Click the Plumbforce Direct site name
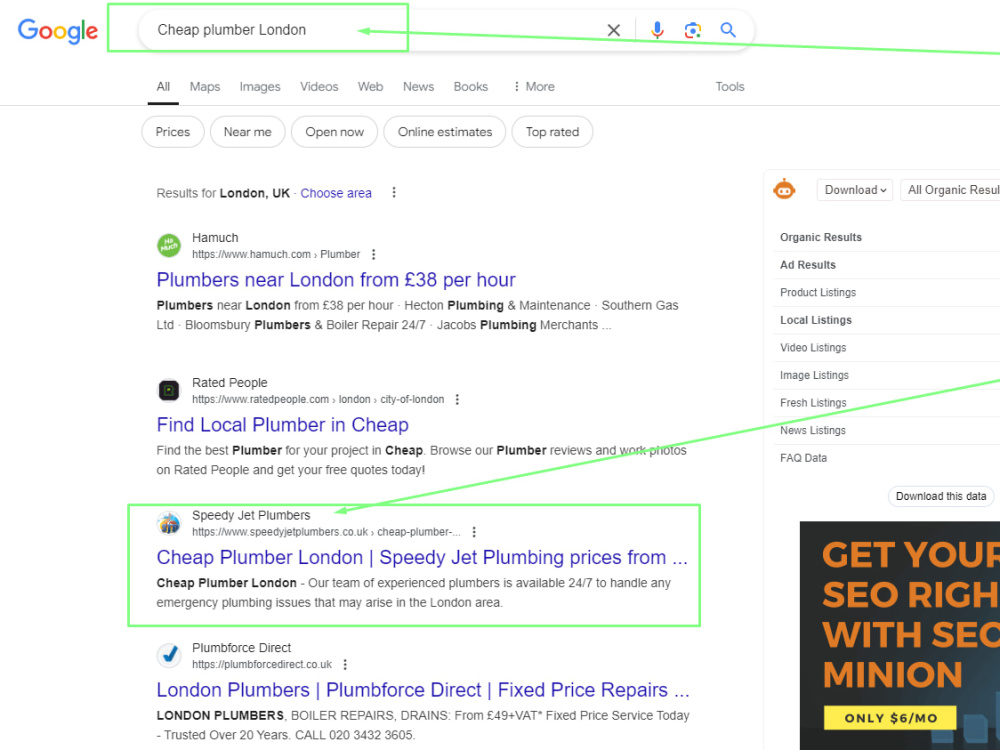 [242, 648]
